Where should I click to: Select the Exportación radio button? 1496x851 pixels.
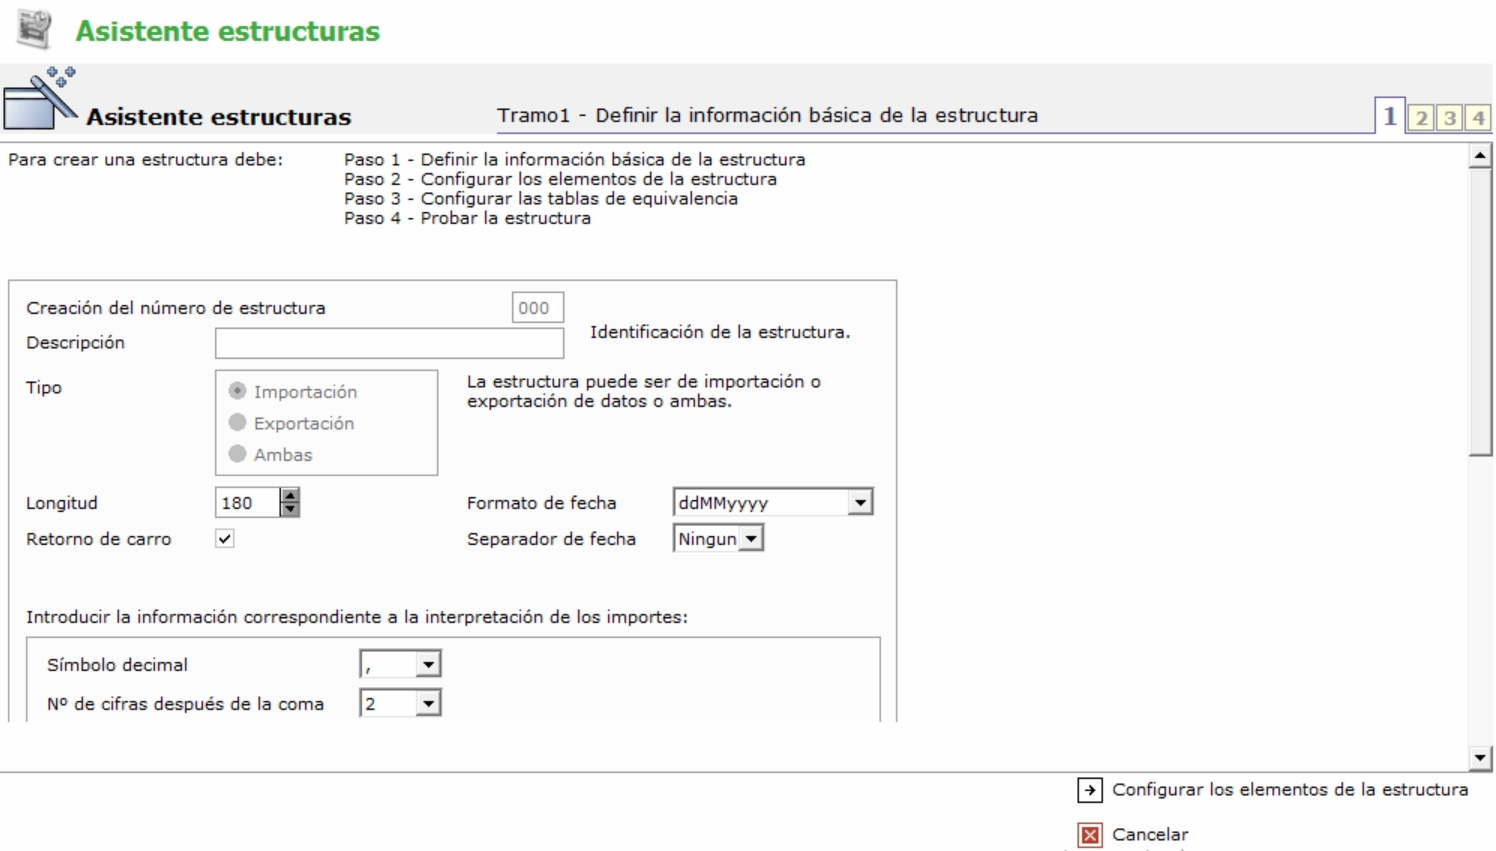(238, 423)
